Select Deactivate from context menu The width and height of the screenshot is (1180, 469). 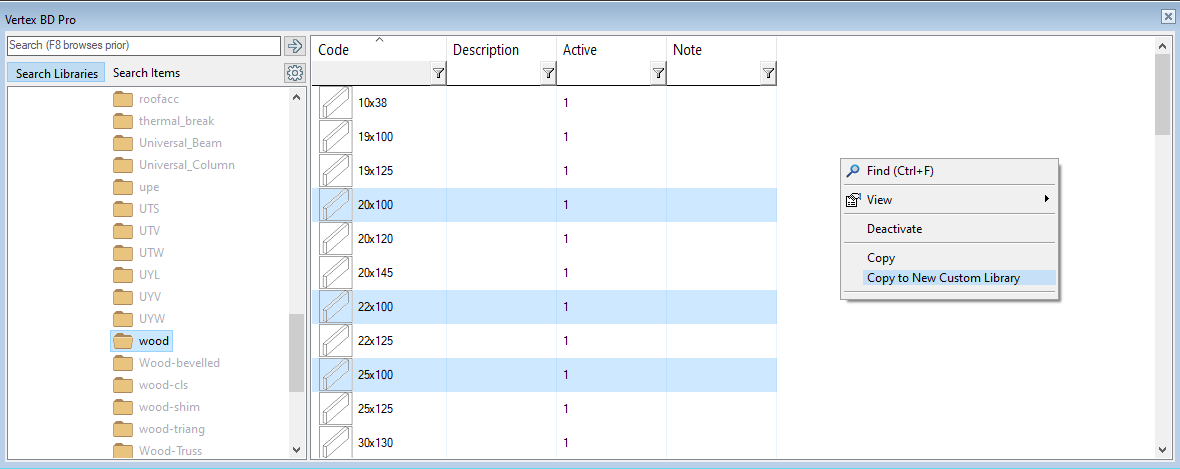pyautogui.click(x=894, y=229)
